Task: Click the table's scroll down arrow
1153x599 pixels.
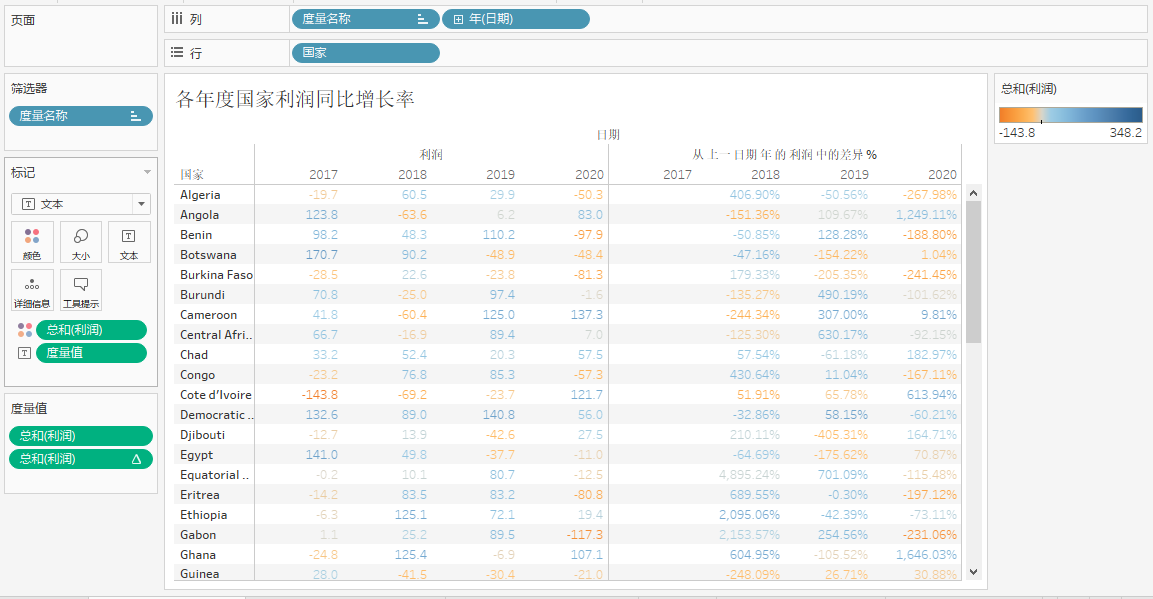Action: click(x=974, y=571)
